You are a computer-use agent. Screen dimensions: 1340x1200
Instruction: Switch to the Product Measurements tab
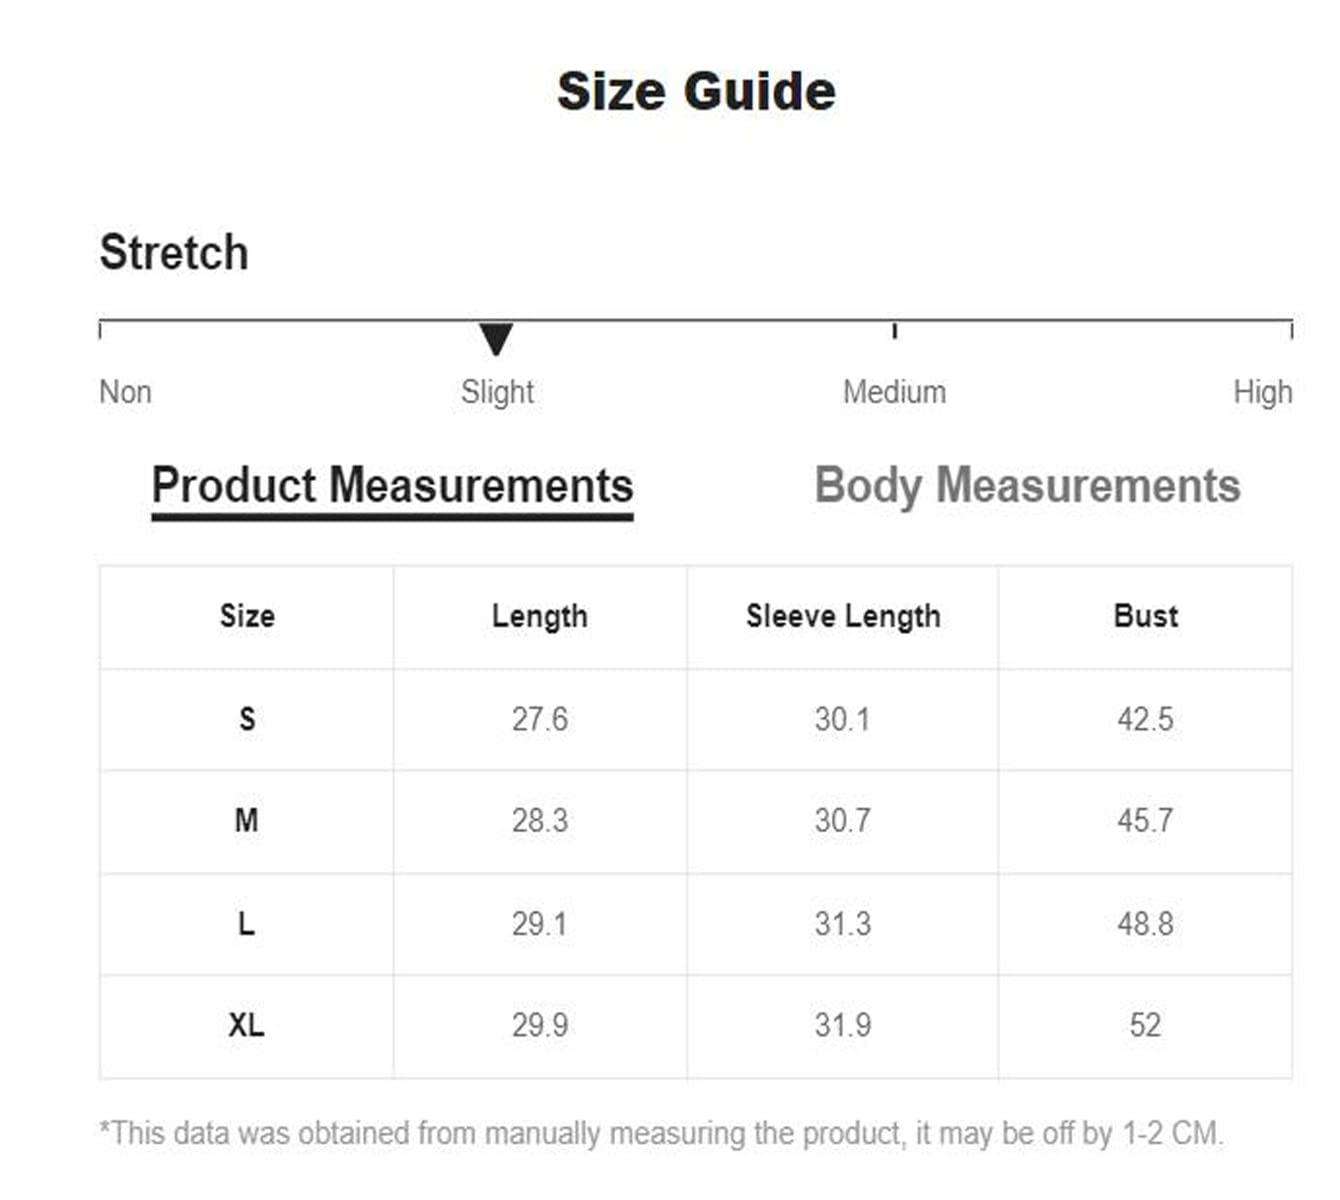point(392,486)
